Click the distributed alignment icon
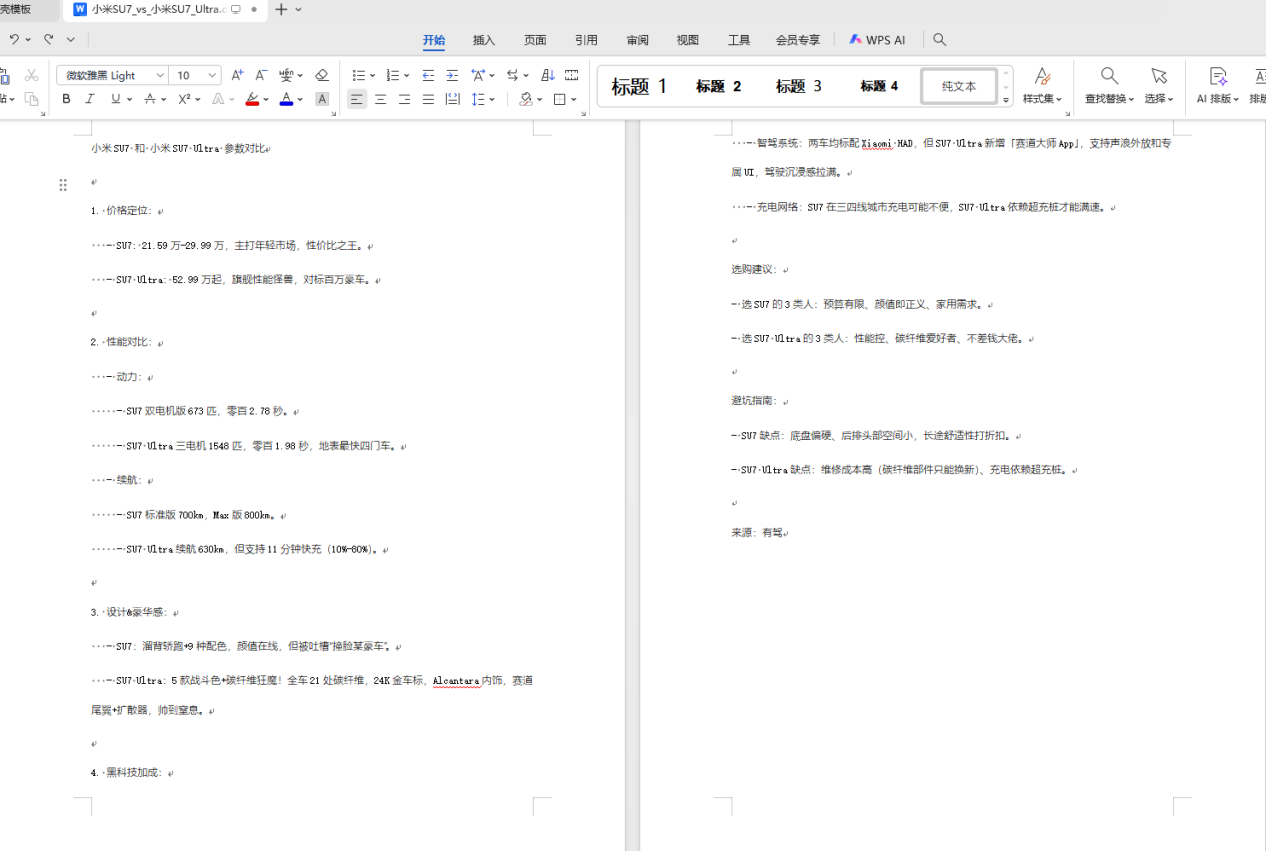The image size is (1266, 851). (x=453, y=99)
